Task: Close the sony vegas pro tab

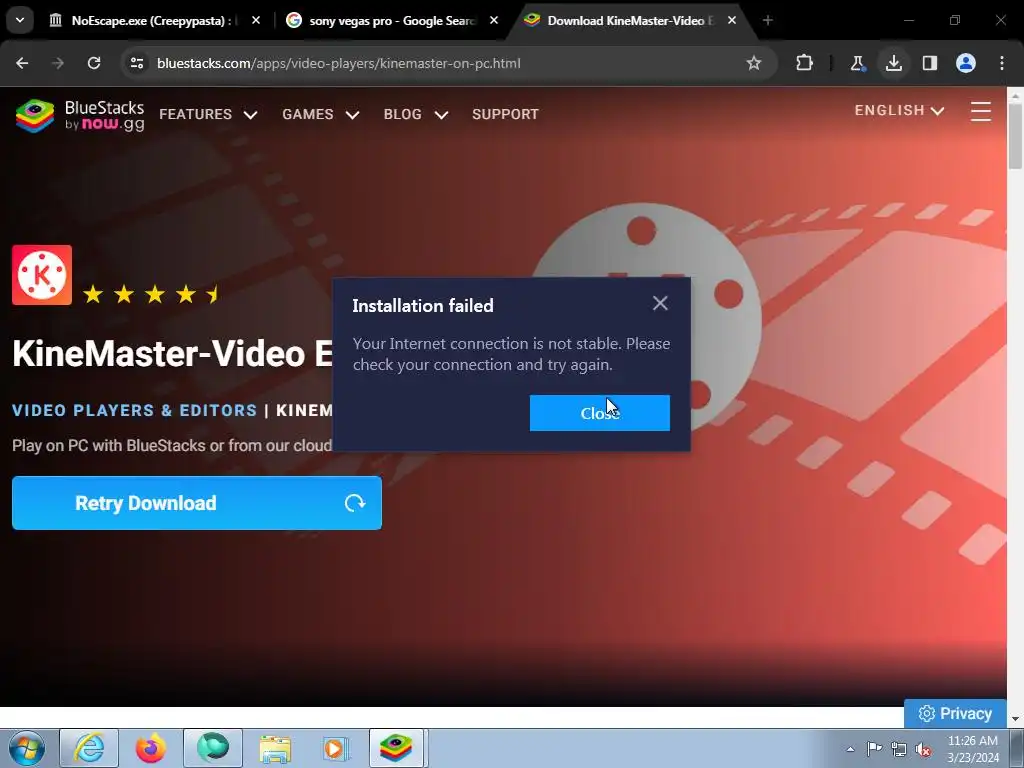Action: pyautogui.click(x=494, y=20)
